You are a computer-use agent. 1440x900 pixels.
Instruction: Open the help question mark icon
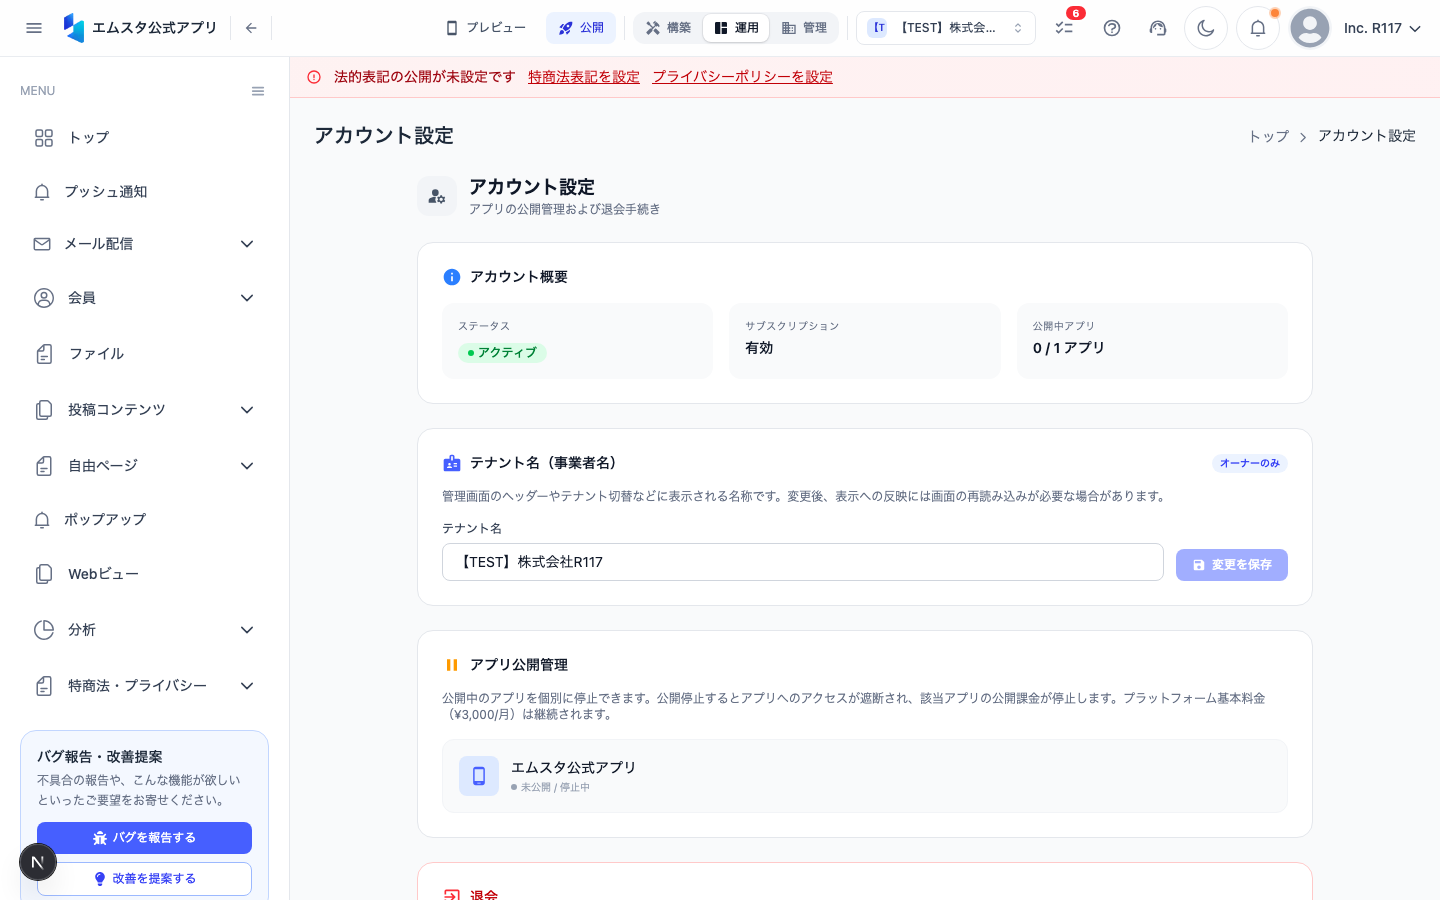(1112, 28)
